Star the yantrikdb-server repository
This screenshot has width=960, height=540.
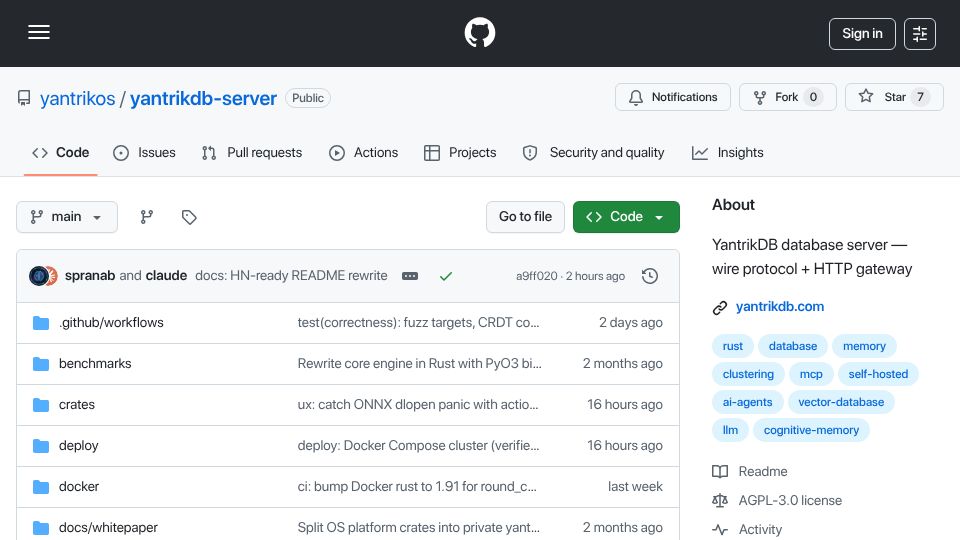894,97
